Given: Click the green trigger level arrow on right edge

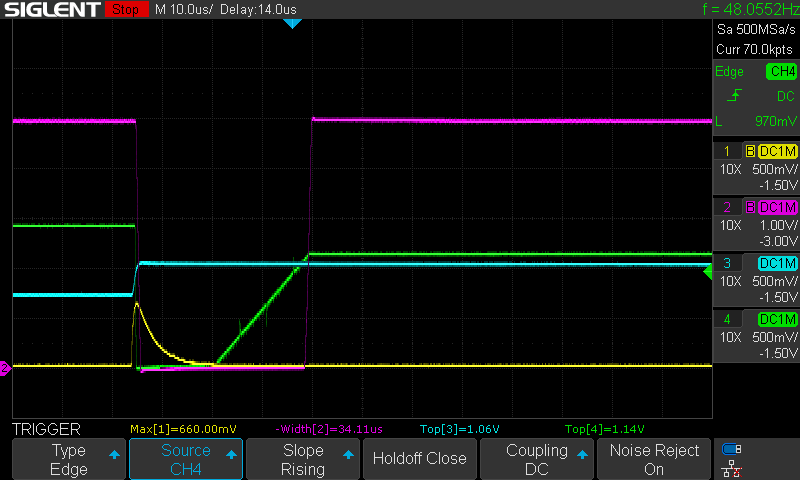Looking at the screenshot, I should click(708, 270).
